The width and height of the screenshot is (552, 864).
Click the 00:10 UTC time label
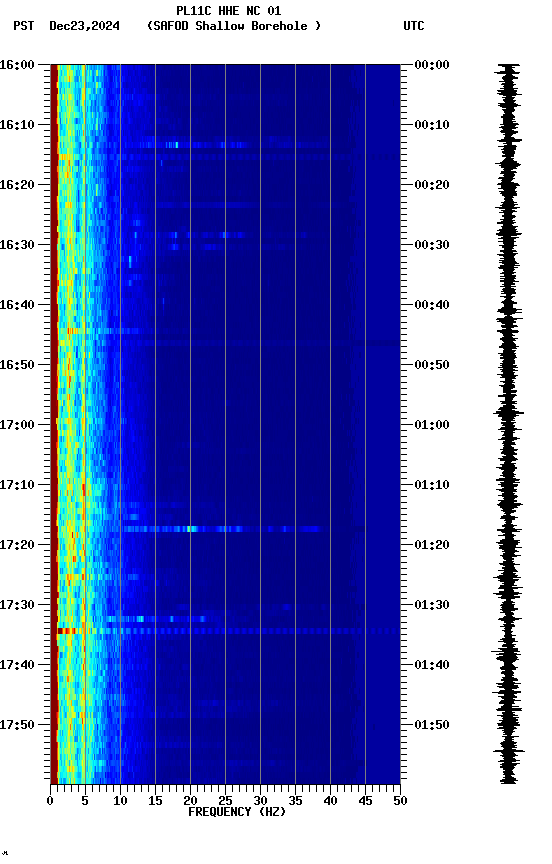point(432,125)
